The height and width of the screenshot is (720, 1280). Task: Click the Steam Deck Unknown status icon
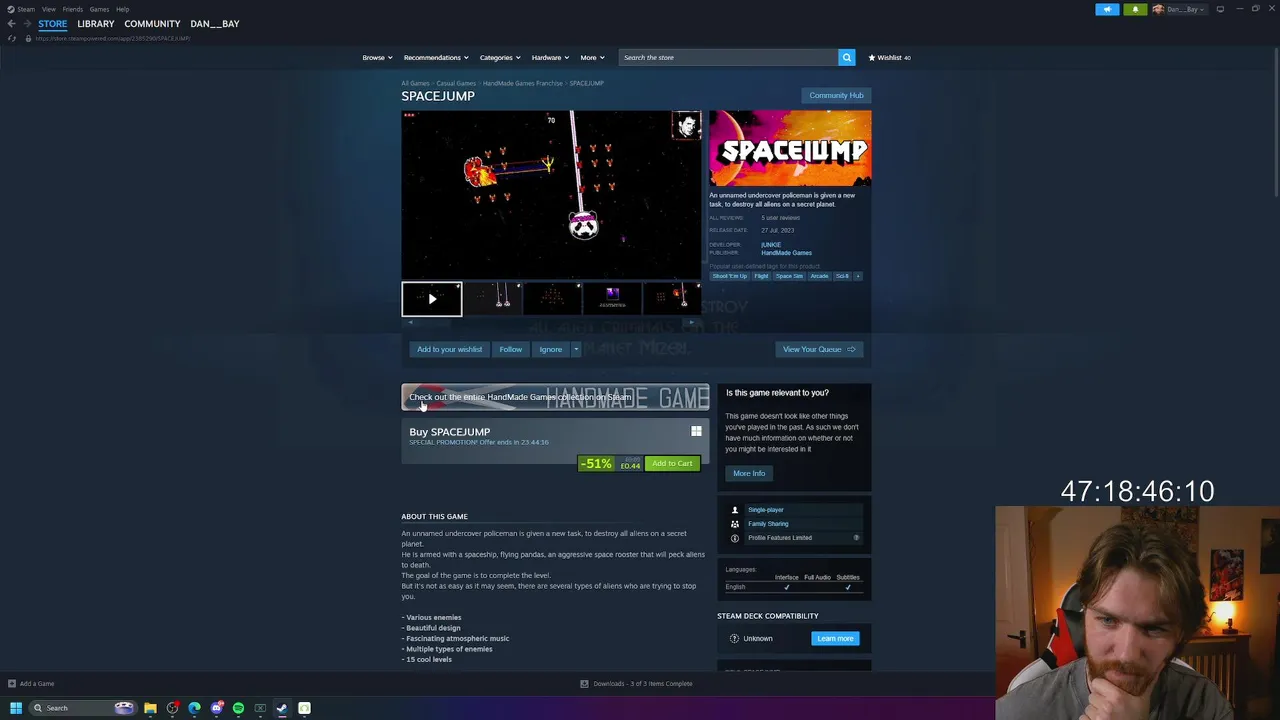(x=734, y=638)
